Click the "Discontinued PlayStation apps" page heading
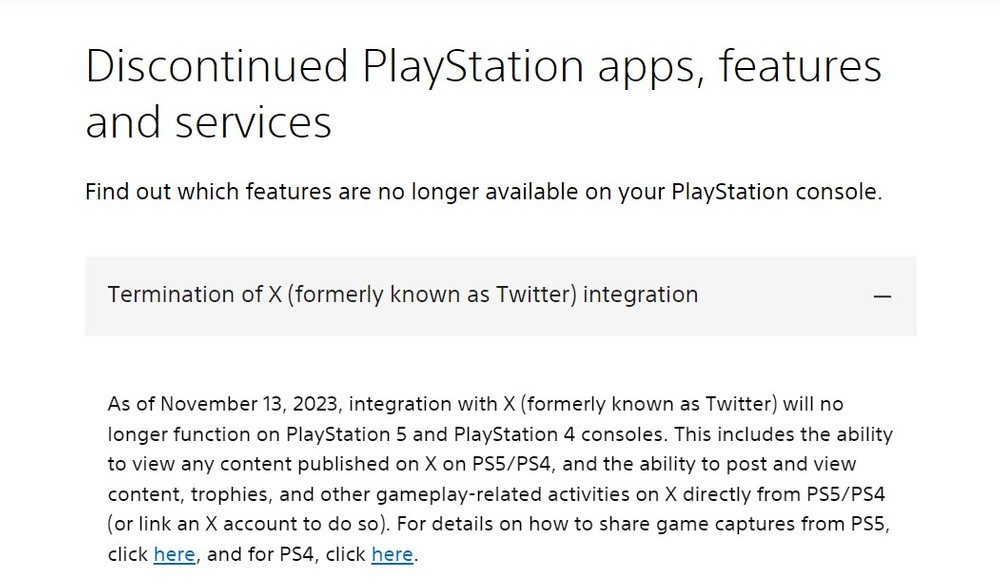Viewport: 1000px width, 588px height. click(x=483, y=67)
